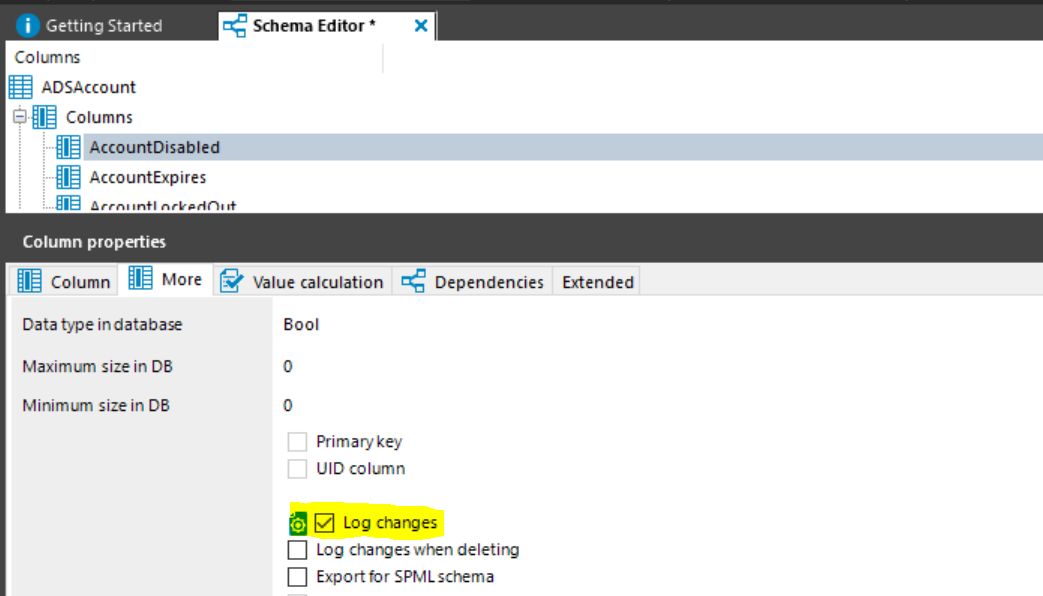The height and width of the screenshot is (596, 1043).
Task: Open the Extended properties tab
Action: pyautogui.click(x=597, y=282)
